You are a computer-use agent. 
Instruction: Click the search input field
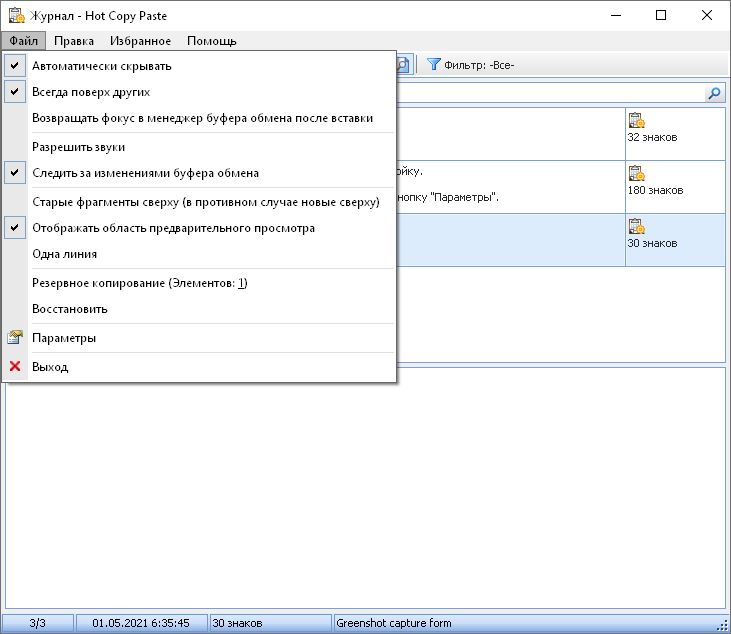550,94
